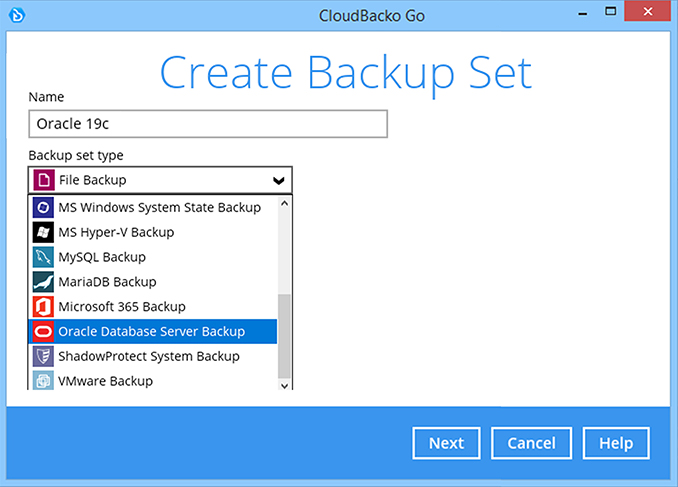Click the CloudBacko logo in title bar
678x487 pixels.
point(17,16)
